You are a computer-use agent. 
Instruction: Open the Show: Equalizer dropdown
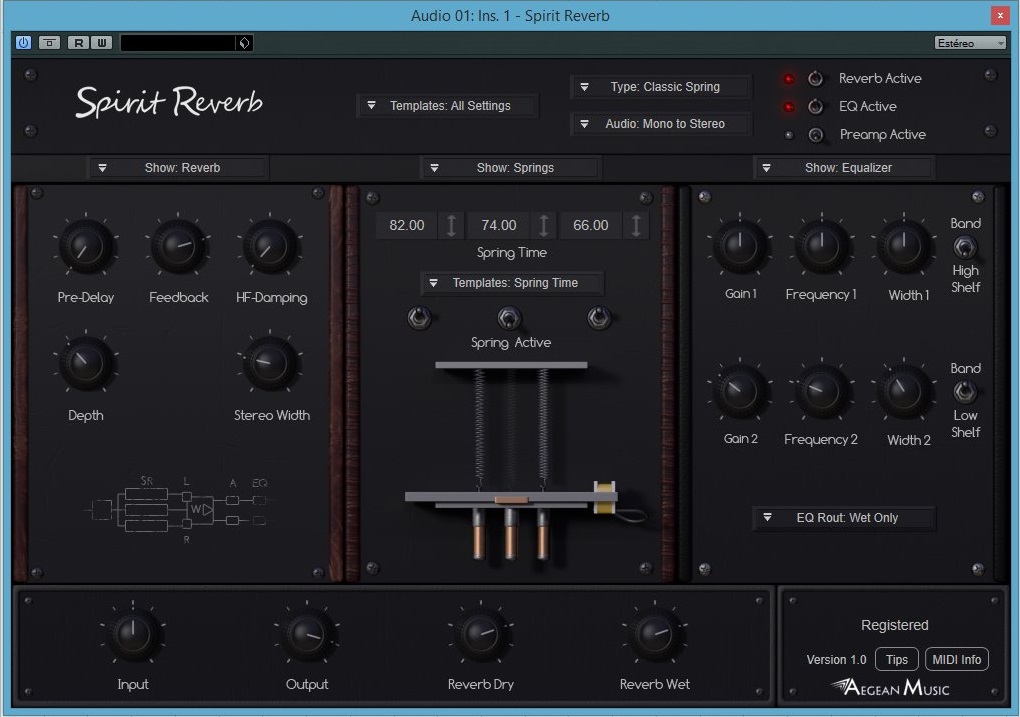pyautogui.click(x=844, y=168)
